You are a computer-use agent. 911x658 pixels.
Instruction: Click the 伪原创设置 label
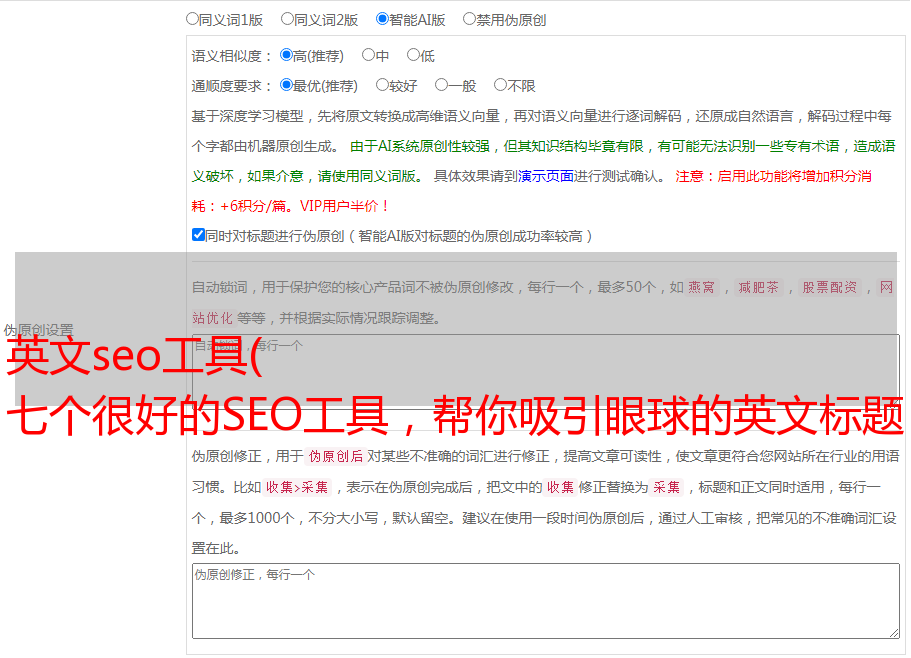click(38, 330)
